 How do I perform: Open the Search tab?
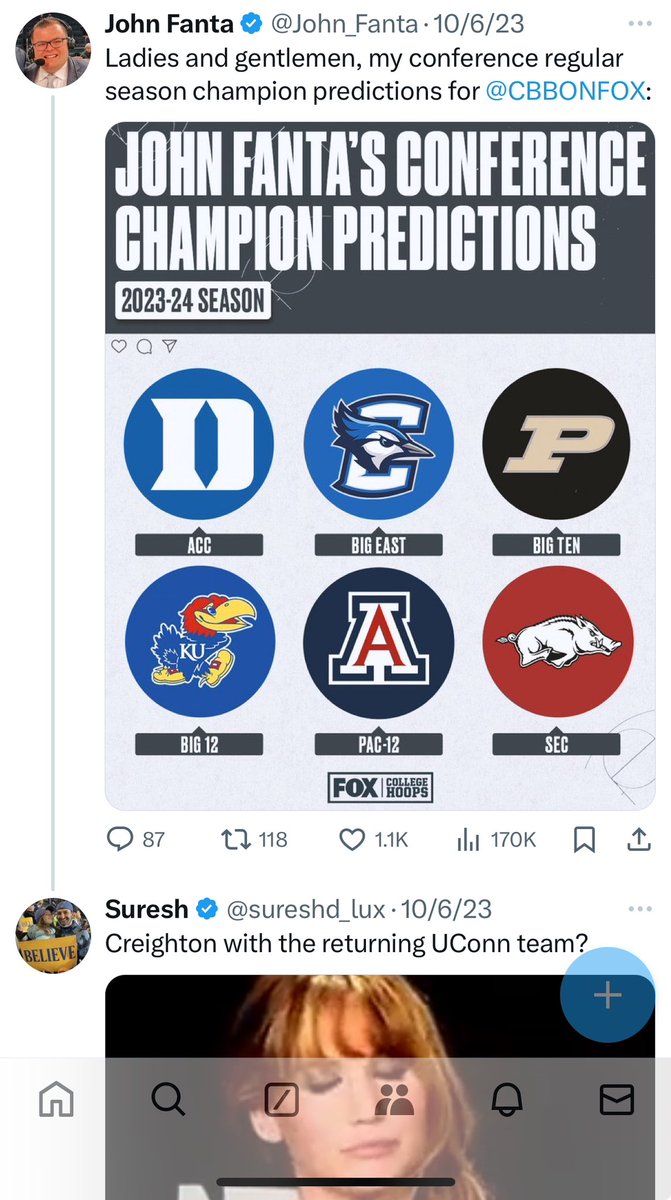[168, 1100]
